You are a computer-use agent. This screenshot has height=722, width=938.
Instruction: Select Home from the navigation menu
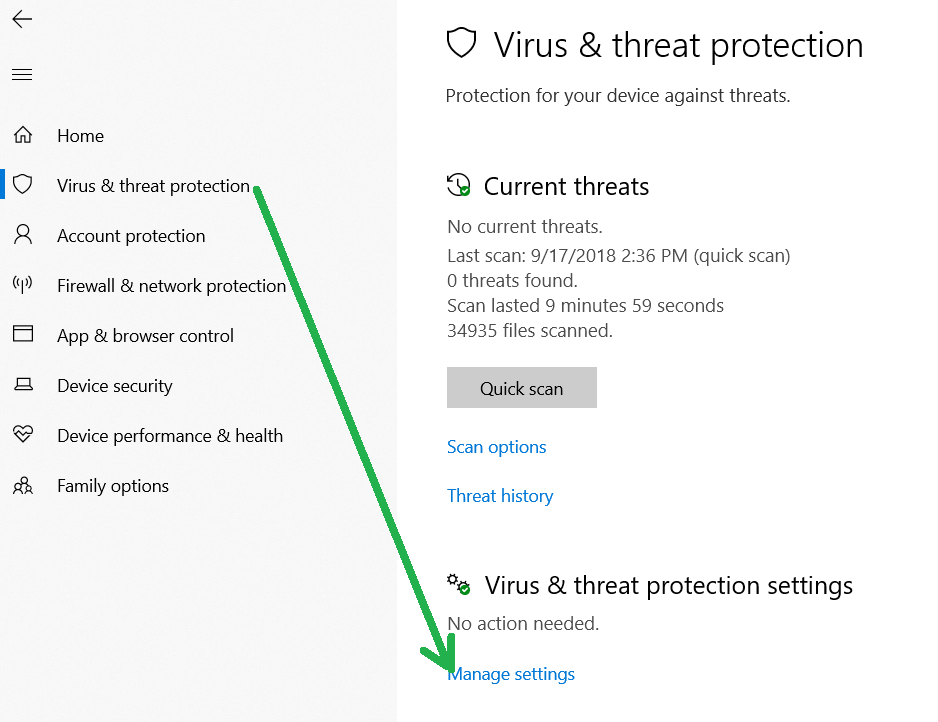80,135
